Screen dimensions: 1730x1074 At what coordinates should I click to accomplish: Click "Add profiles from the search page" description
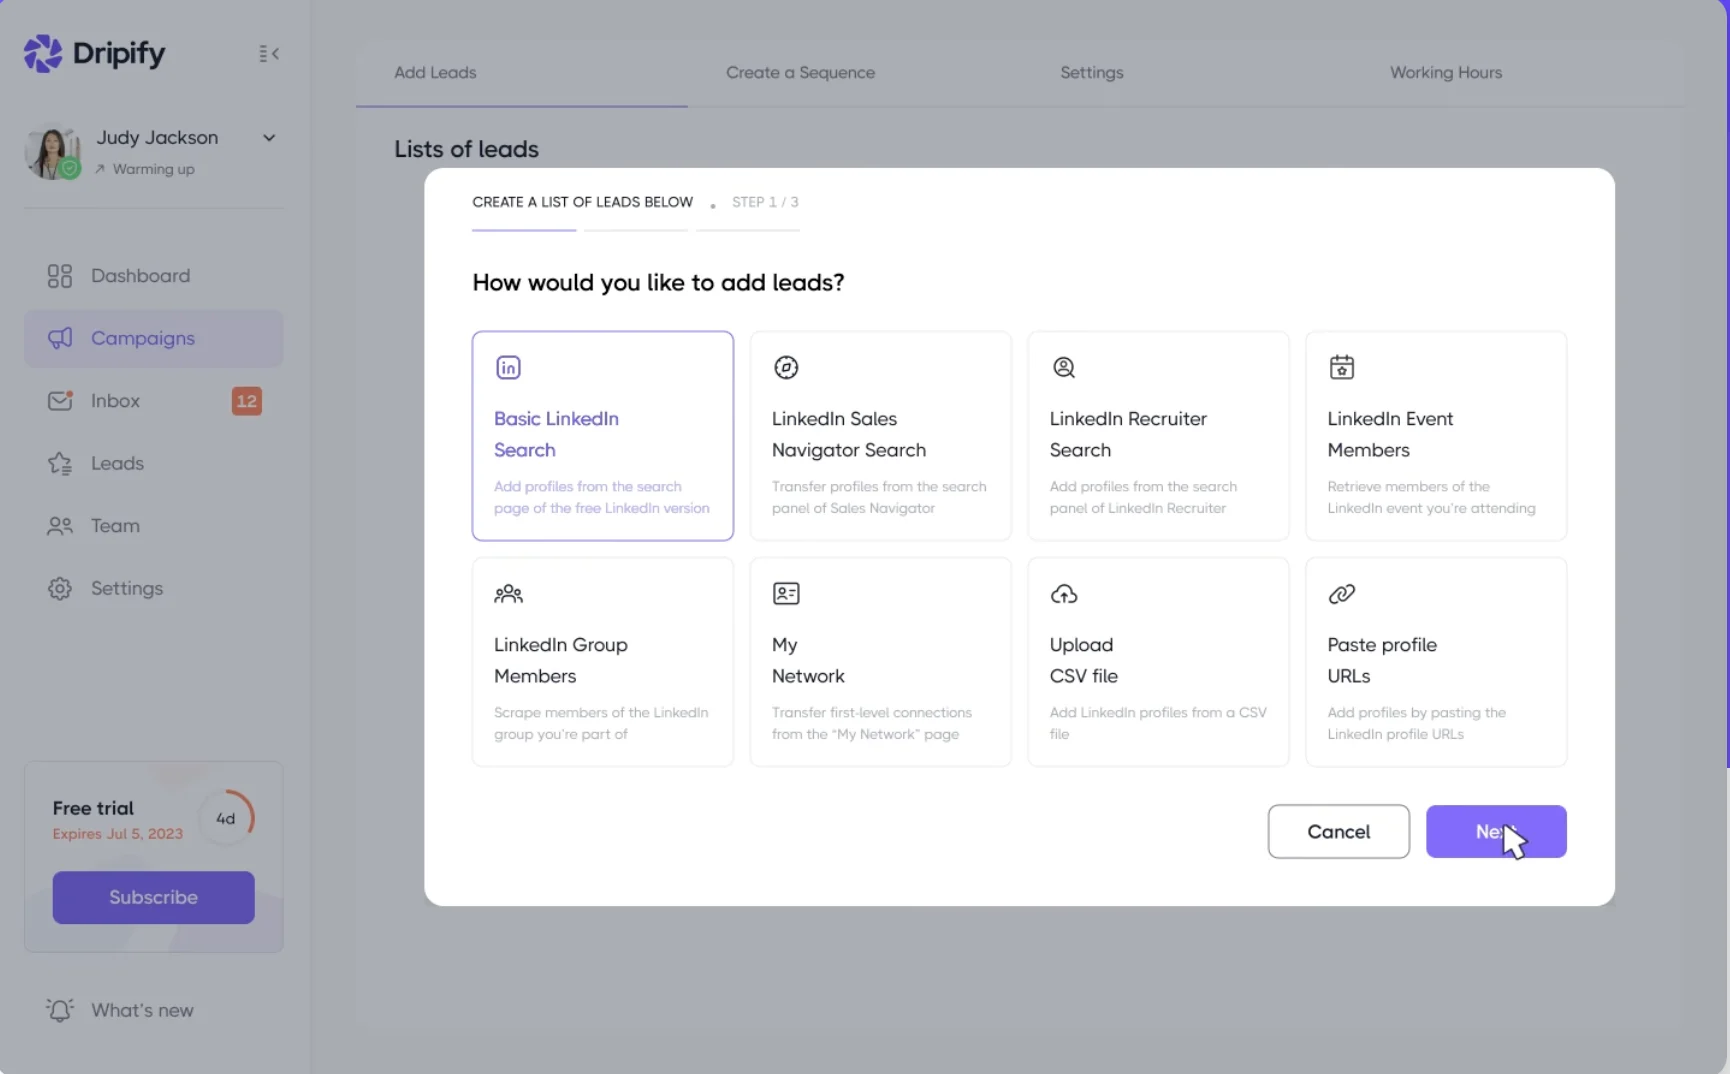(602, 497)
